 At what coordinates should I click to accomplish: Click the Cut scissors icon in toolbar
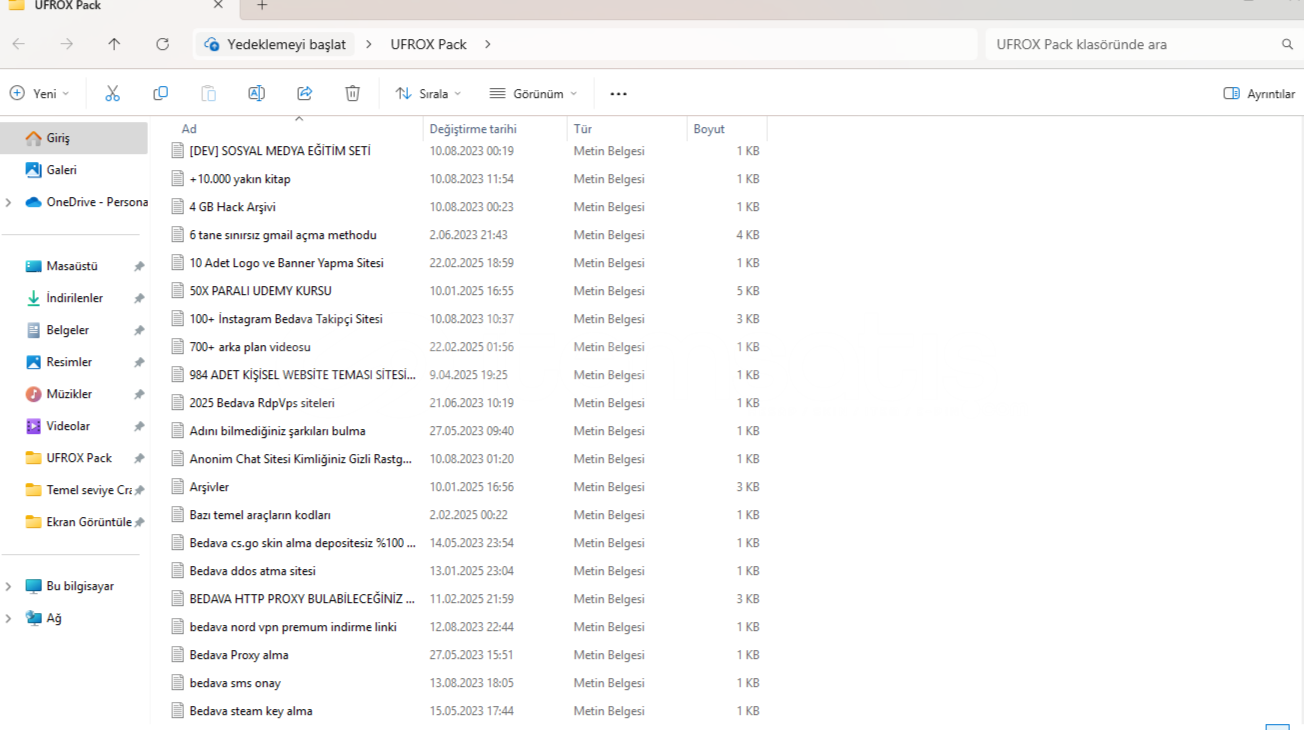point(112,93)
